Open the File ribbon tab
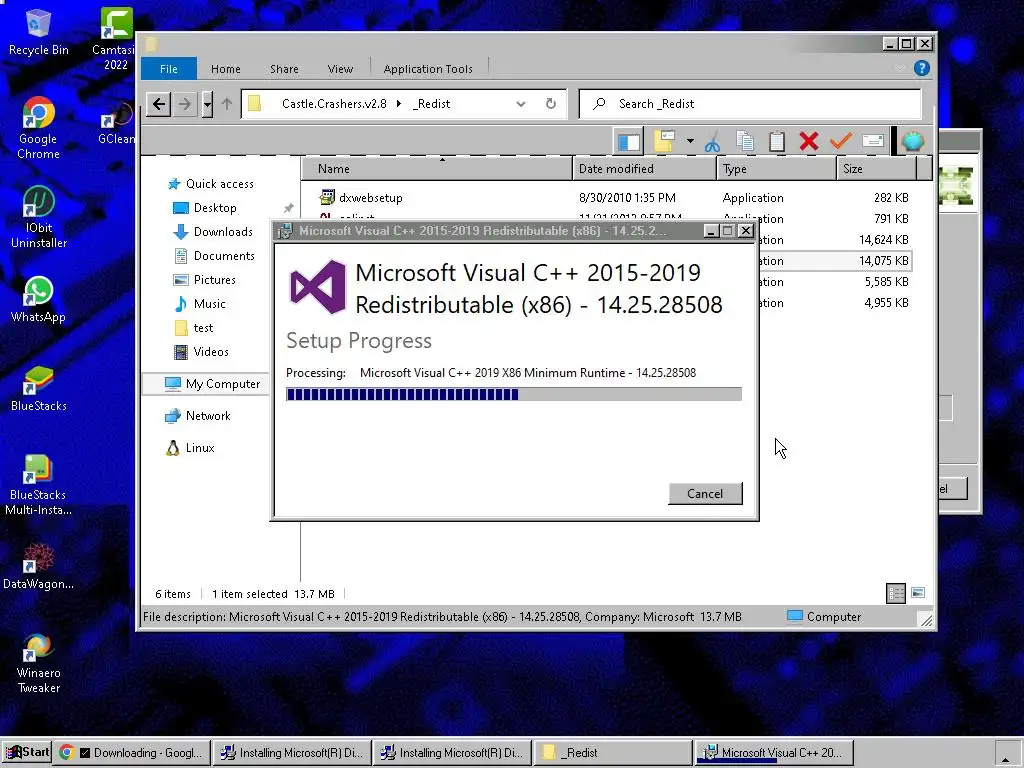This screenshot has width=1024, height=768. 168,69
